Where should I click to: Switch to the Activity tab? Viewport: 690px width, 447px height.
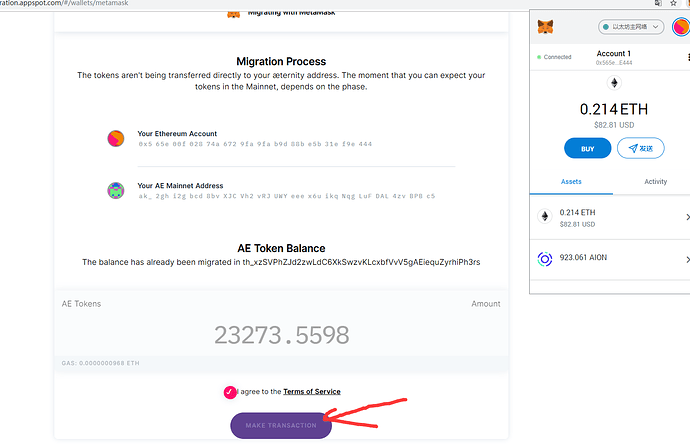point(655,182)
